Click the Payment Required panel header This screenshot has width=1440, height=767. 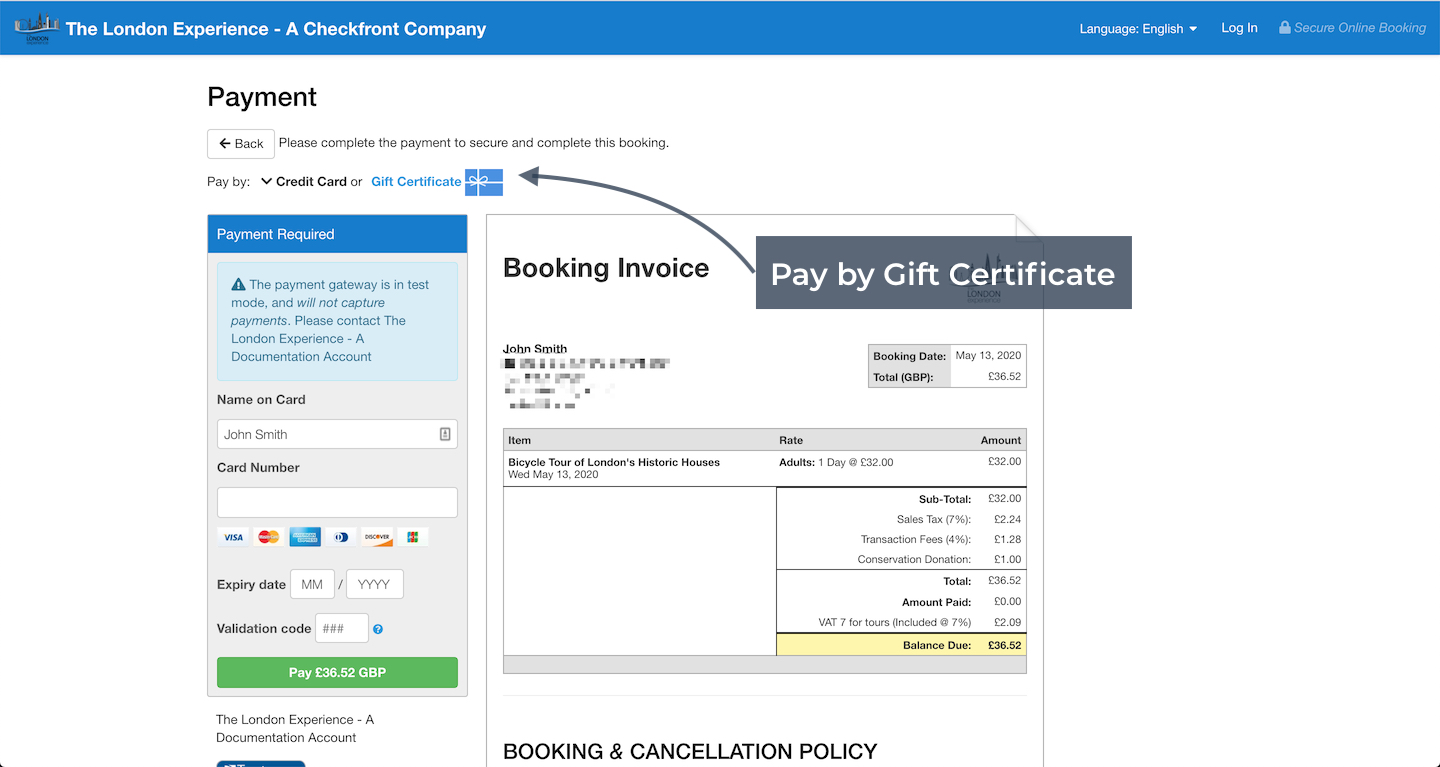(x=337, y=234)
